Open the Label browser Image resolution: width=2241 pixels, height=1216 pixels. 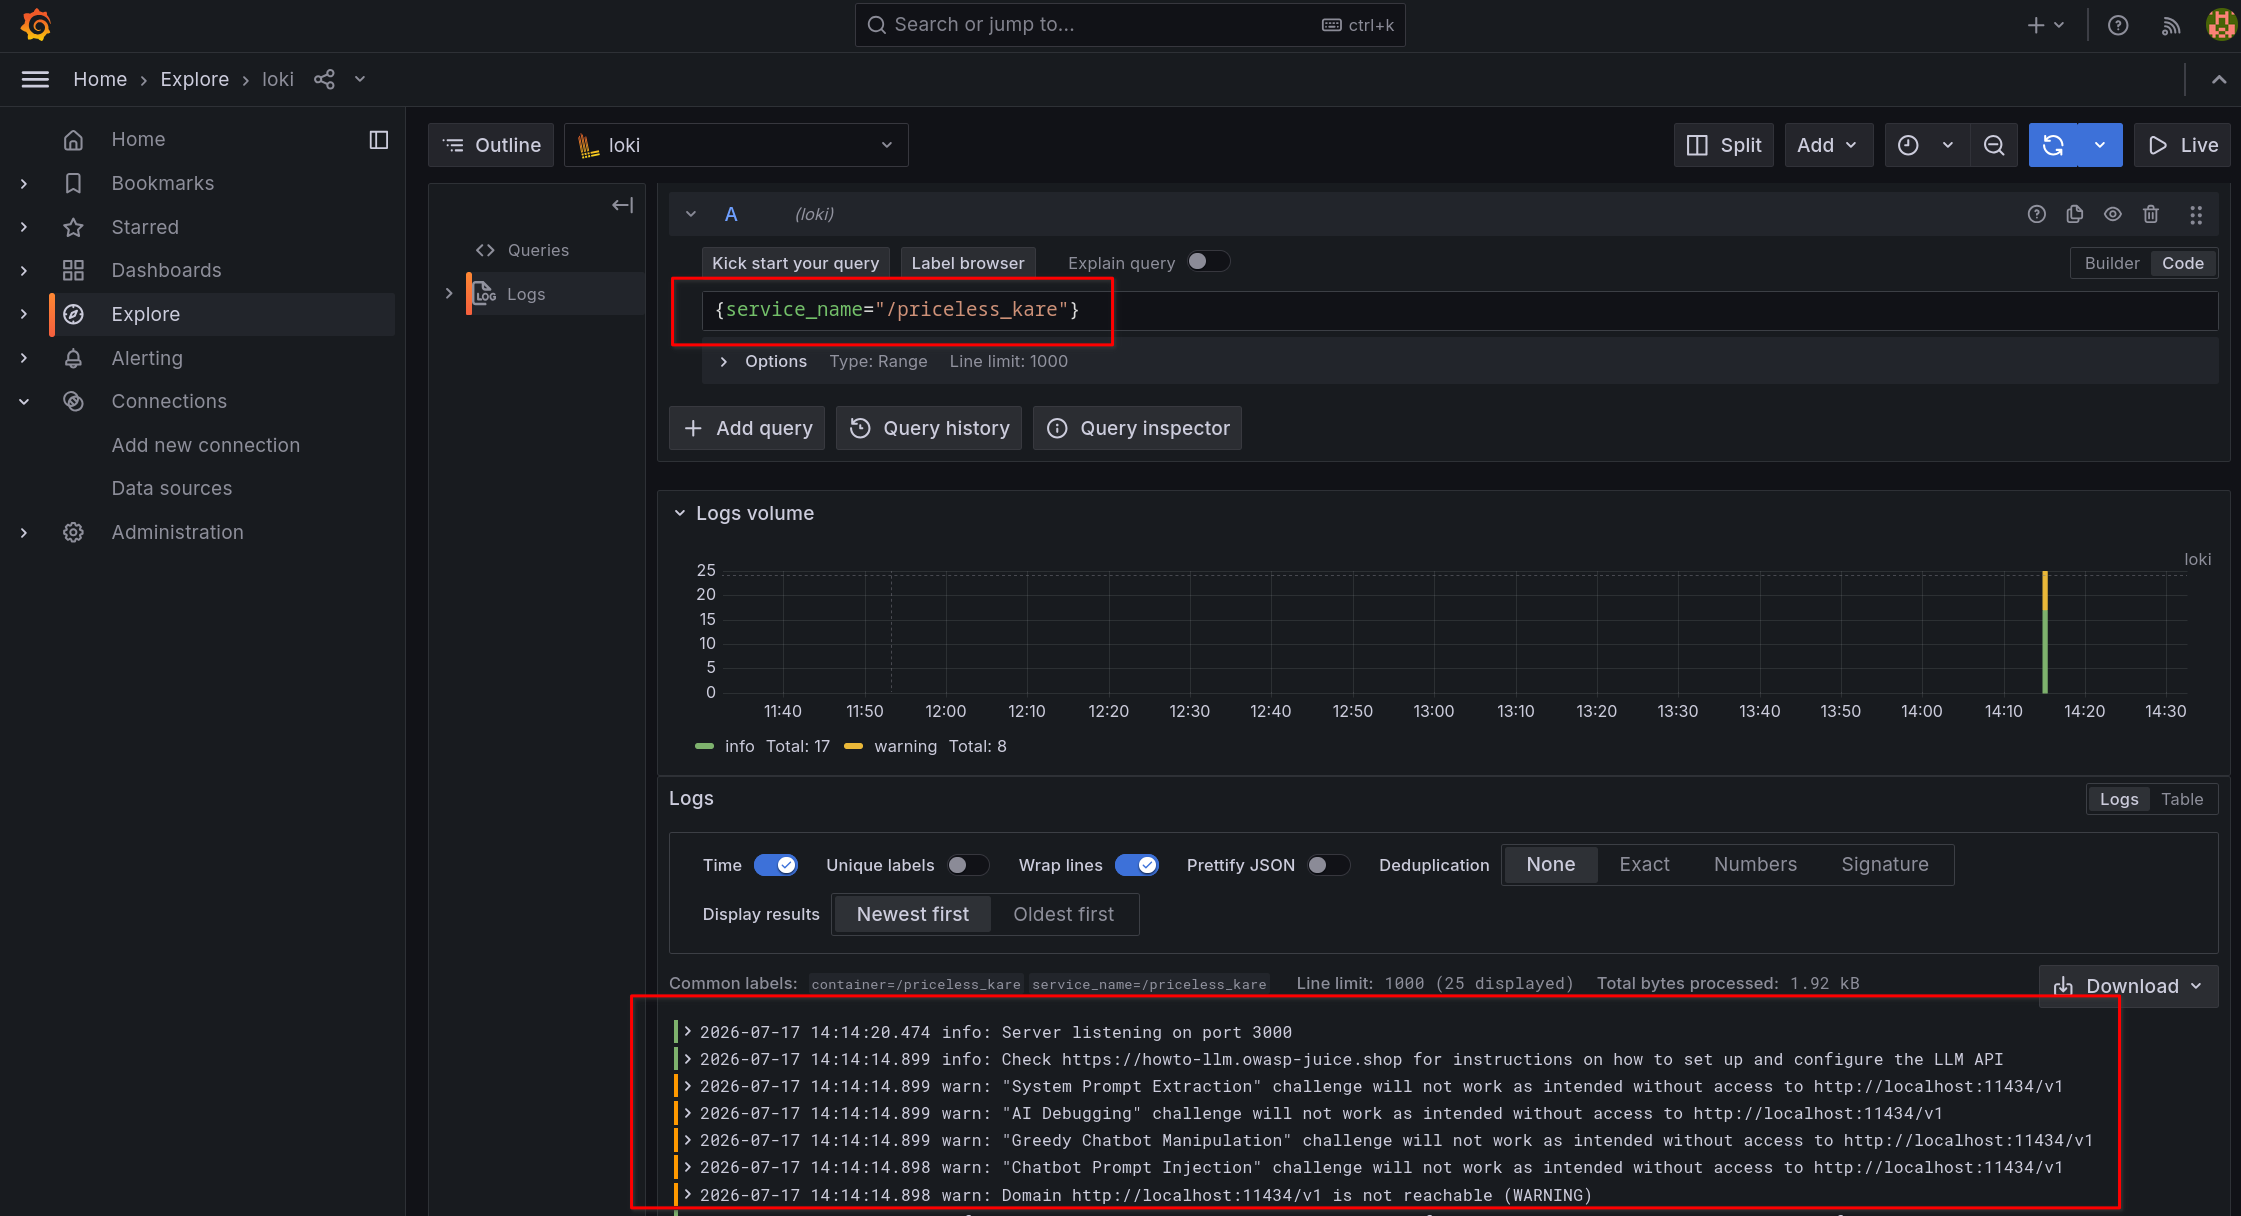tap(967, 263)
